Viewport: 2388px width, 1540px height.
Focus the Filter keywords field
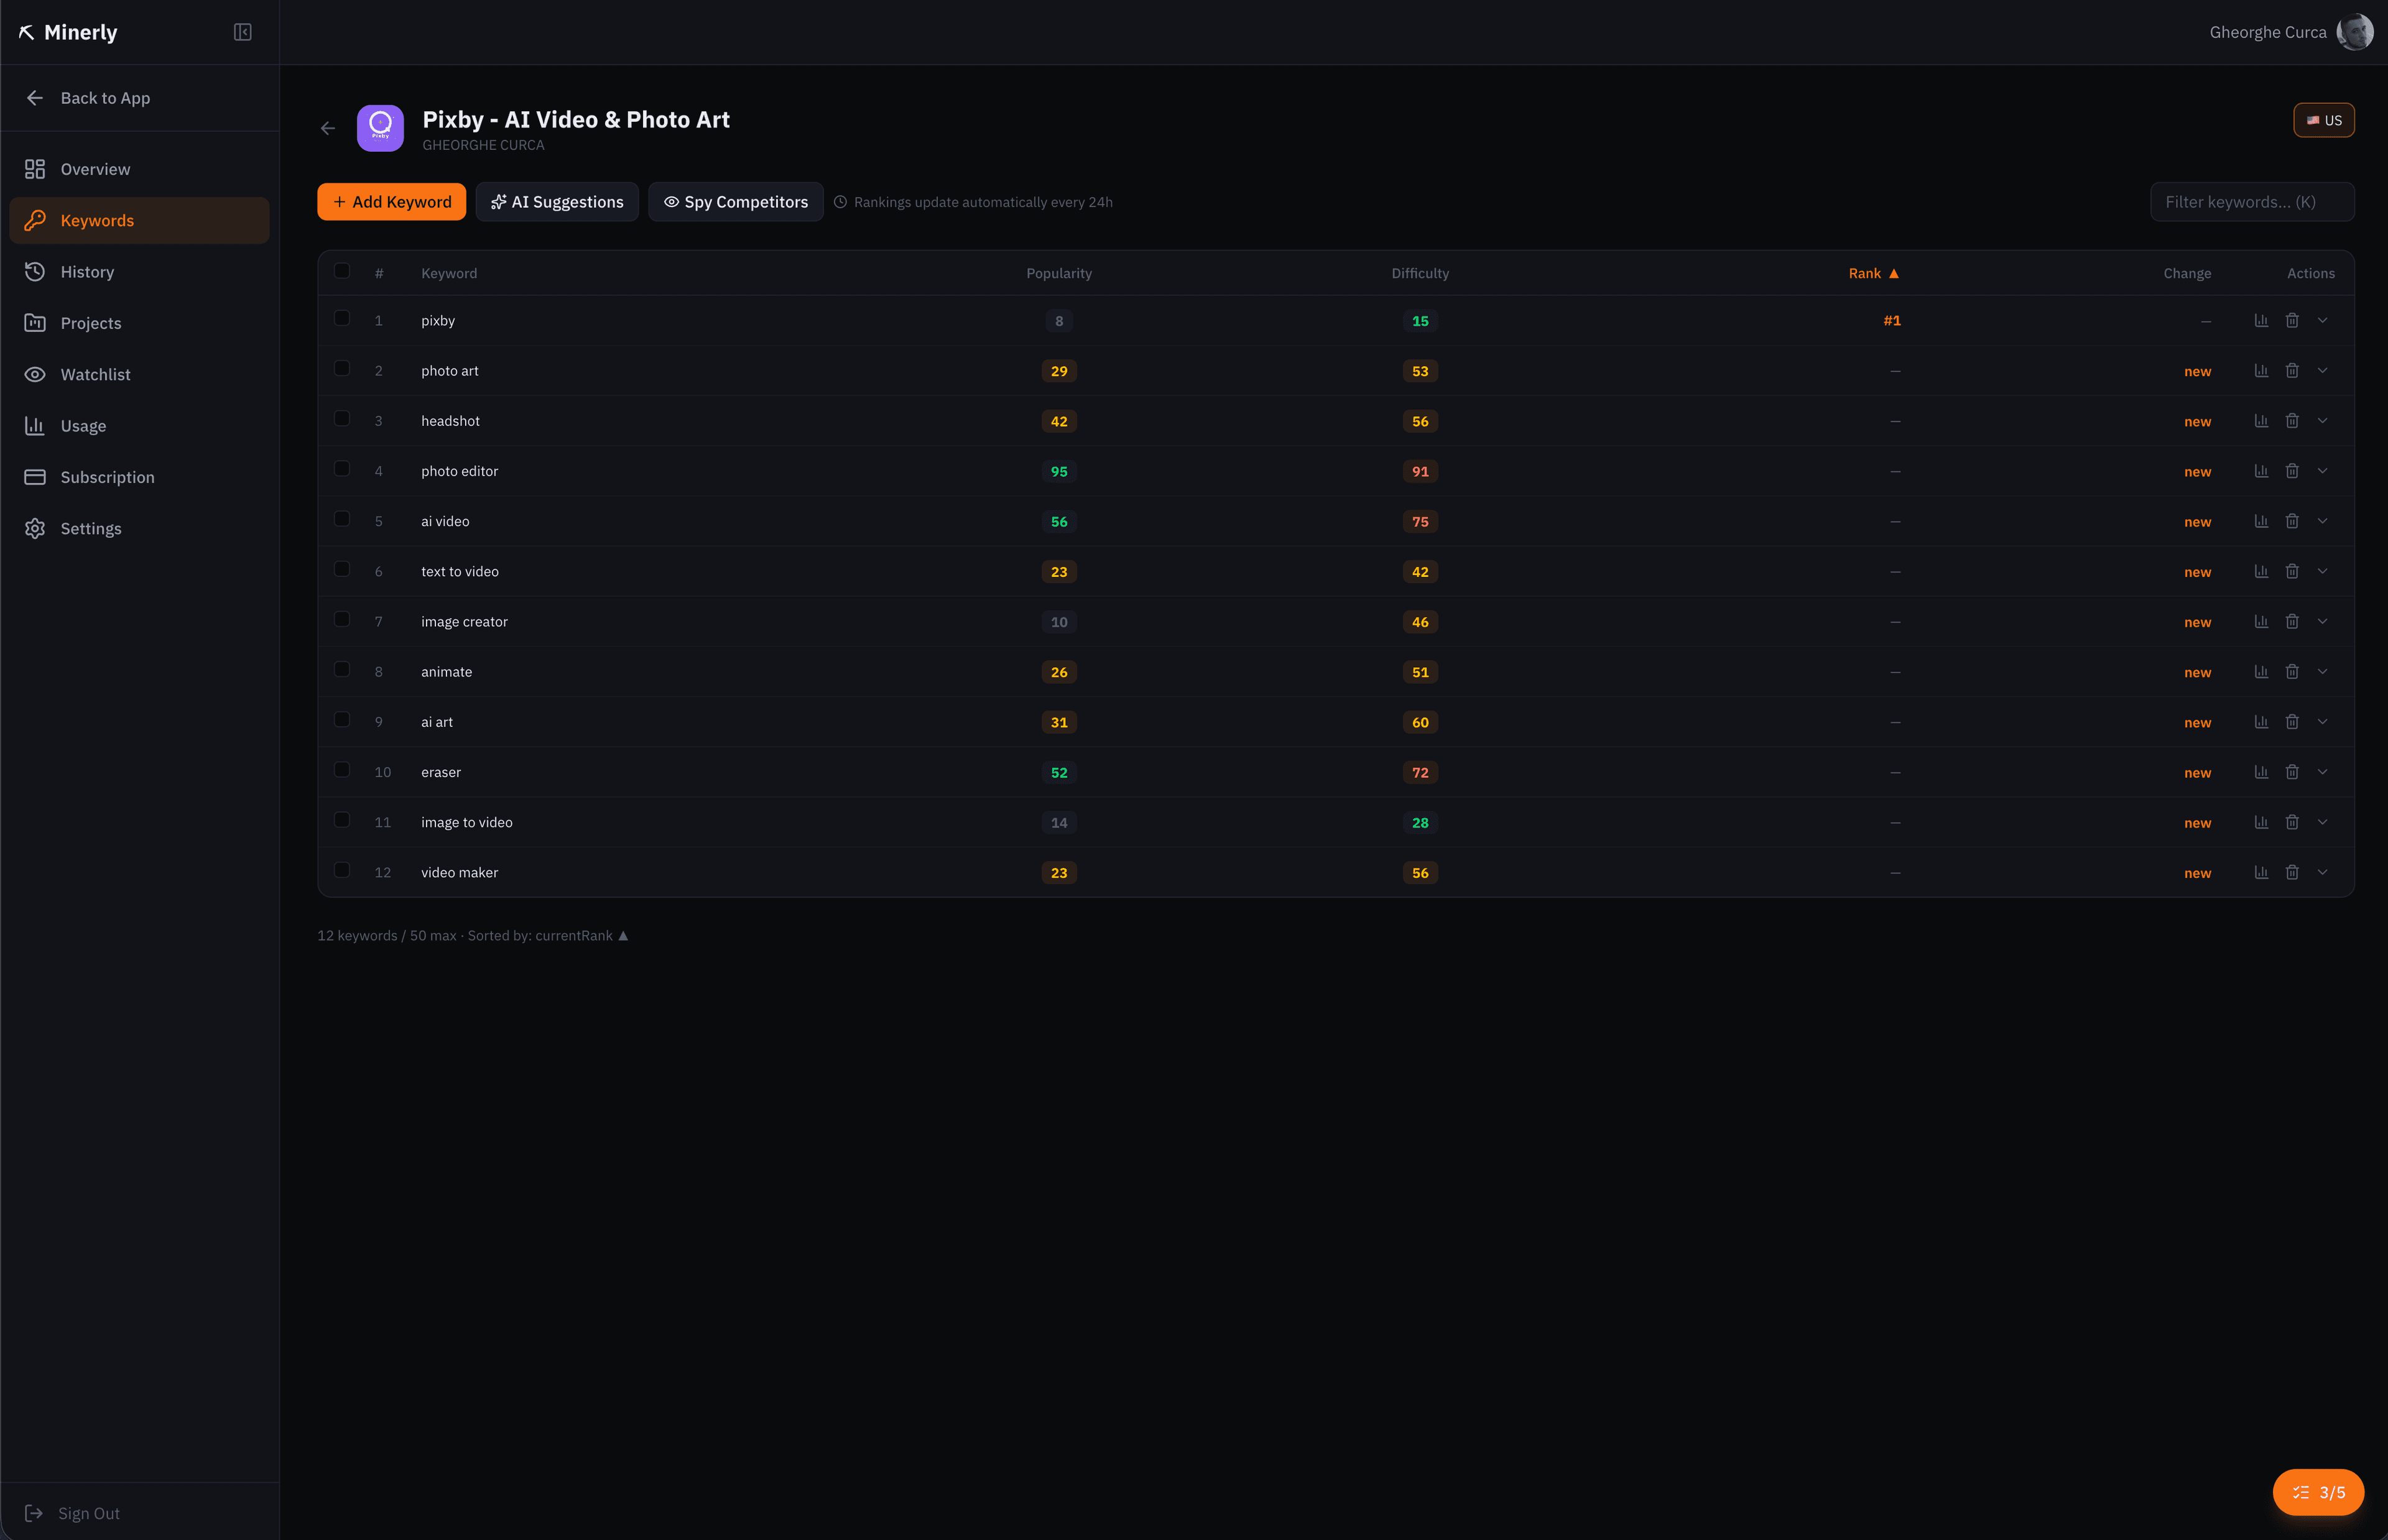(x=2252, y=202)
